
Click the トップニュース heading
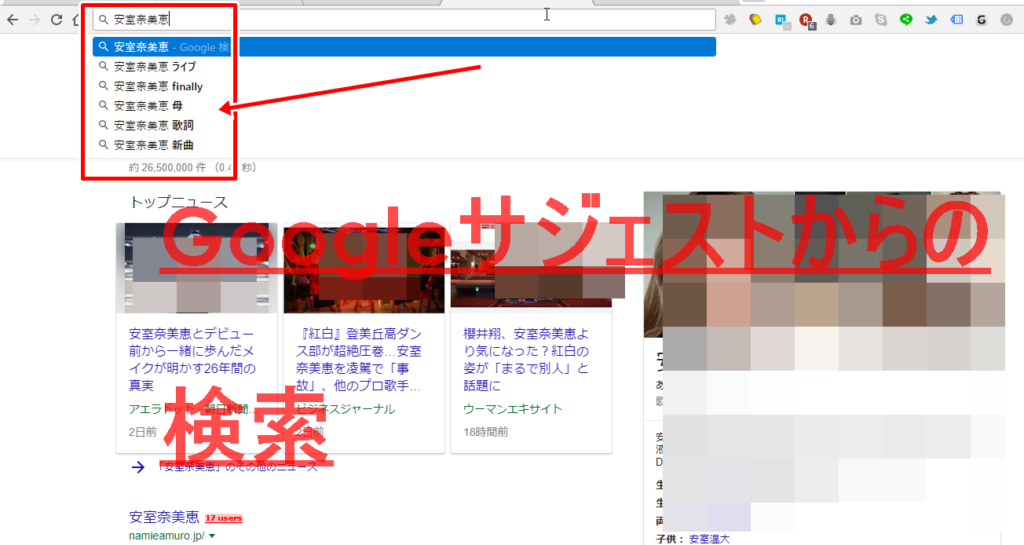179,202
